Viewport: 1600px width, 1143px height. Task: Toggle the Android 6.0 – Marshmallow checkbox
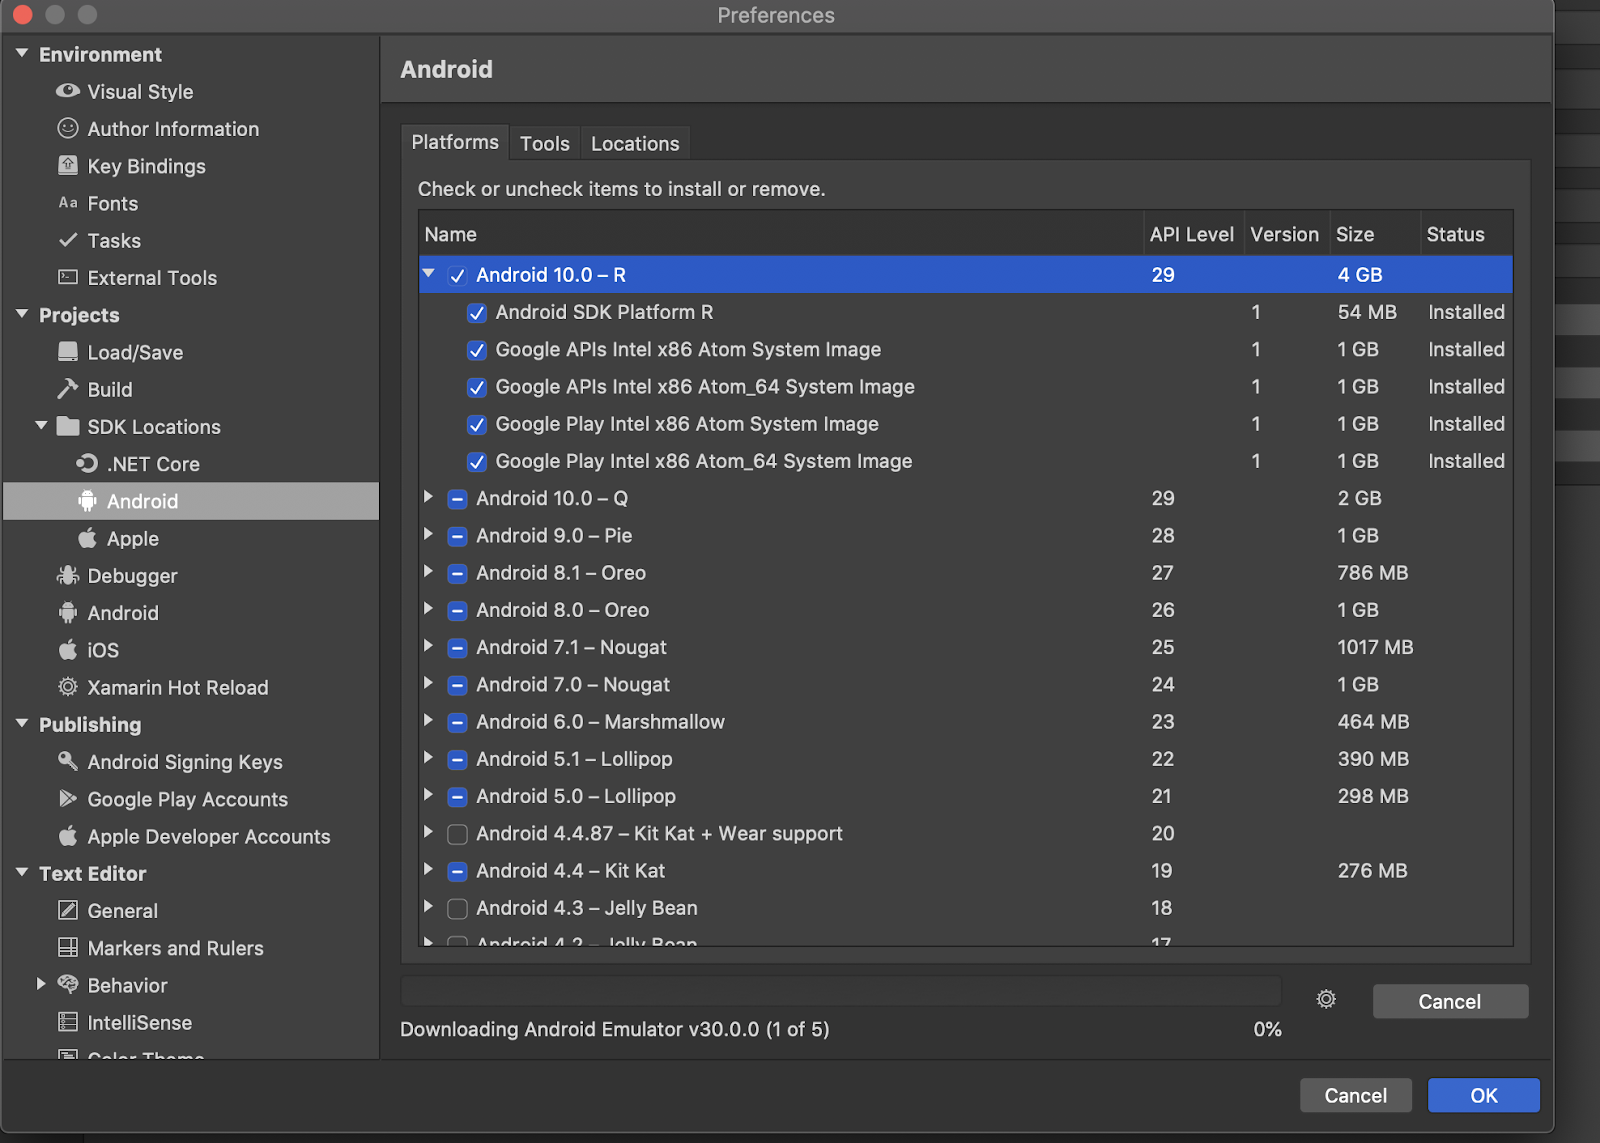[457, 722]
